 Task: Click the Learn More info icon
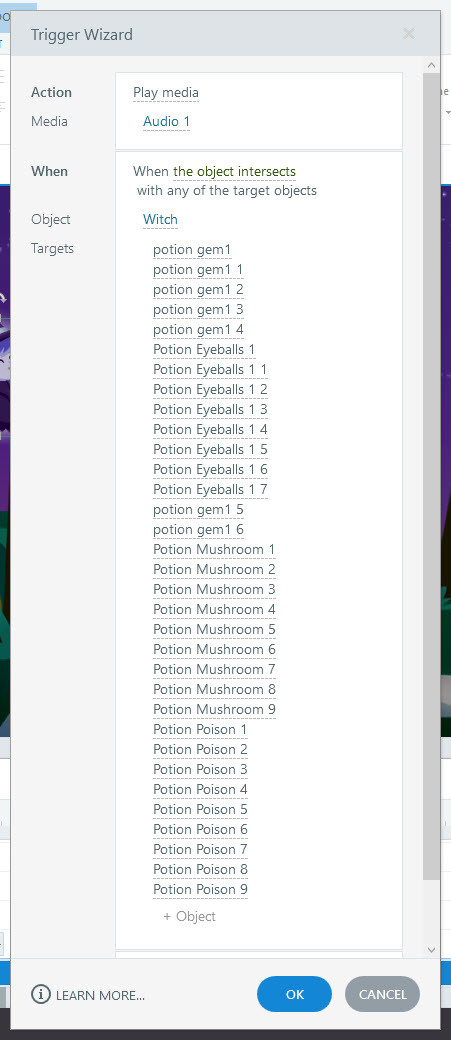(x=40, y=994)
